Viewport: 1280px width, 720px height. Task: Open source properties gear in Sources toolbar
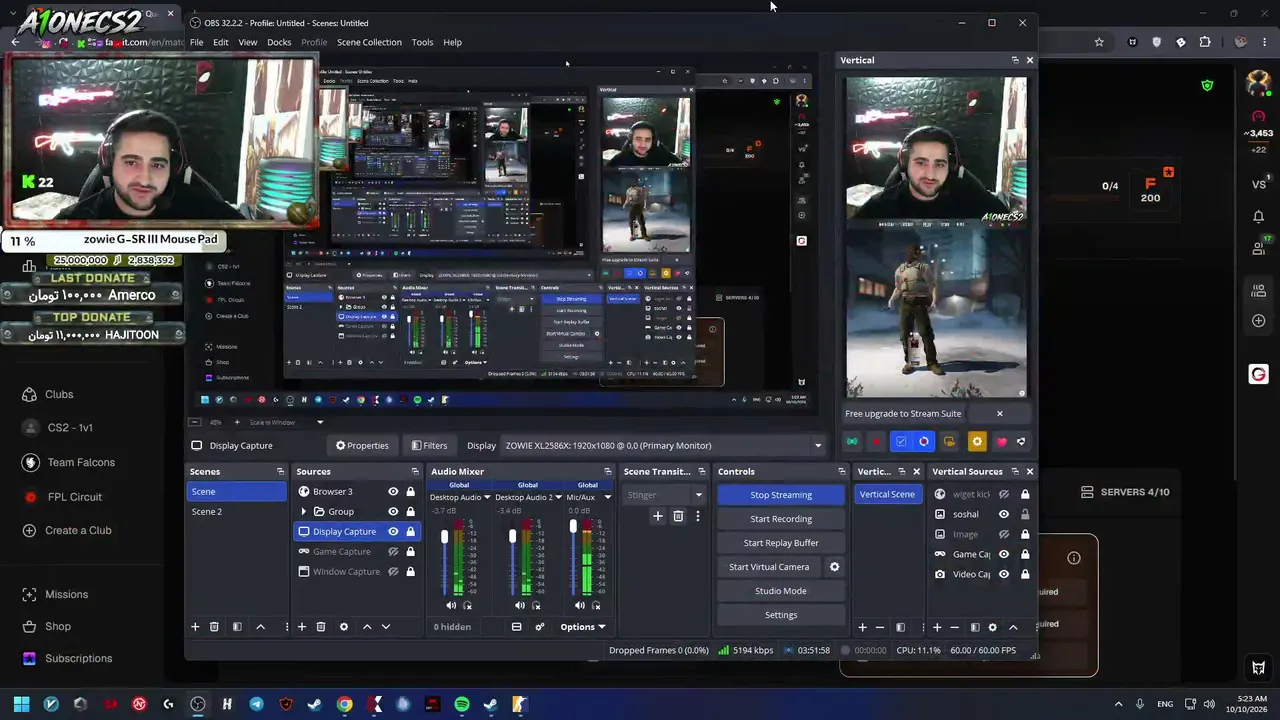click(x=344, y=627)
